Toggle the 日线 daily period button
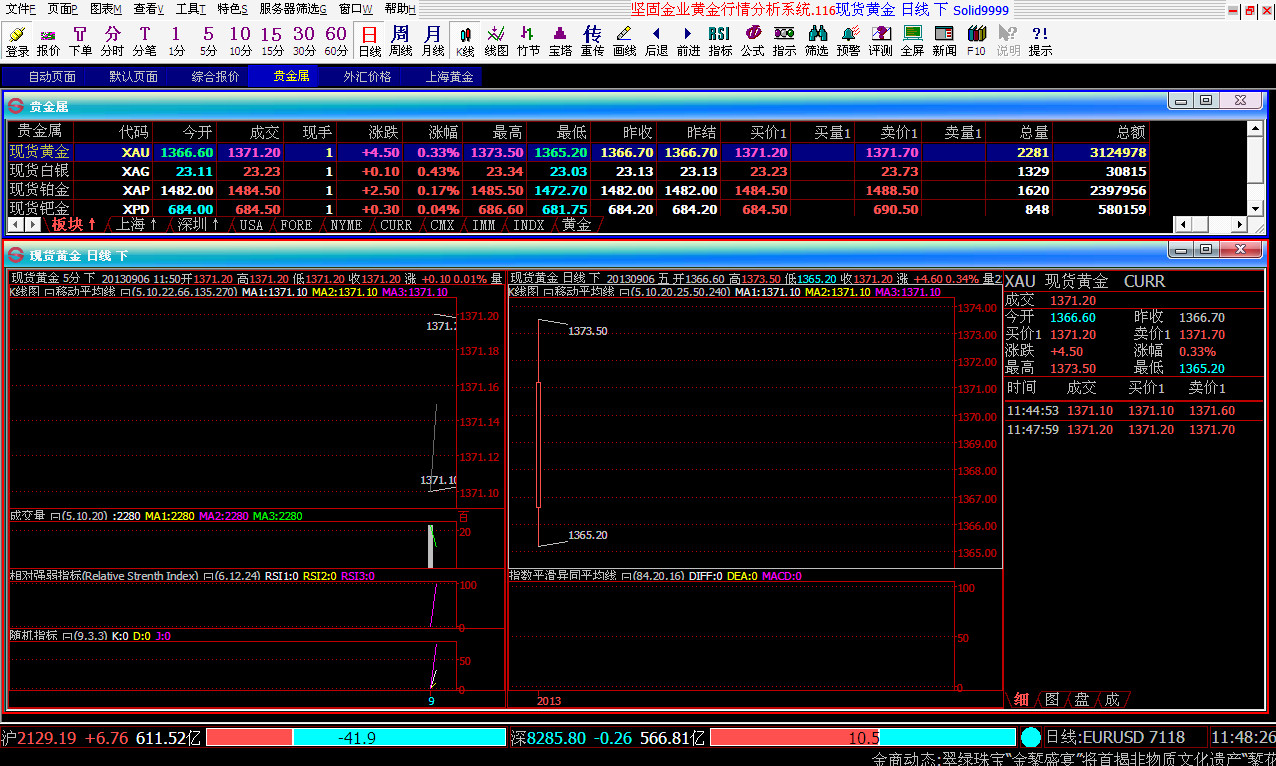1276x766 pixels. click(x=370, y=41)
